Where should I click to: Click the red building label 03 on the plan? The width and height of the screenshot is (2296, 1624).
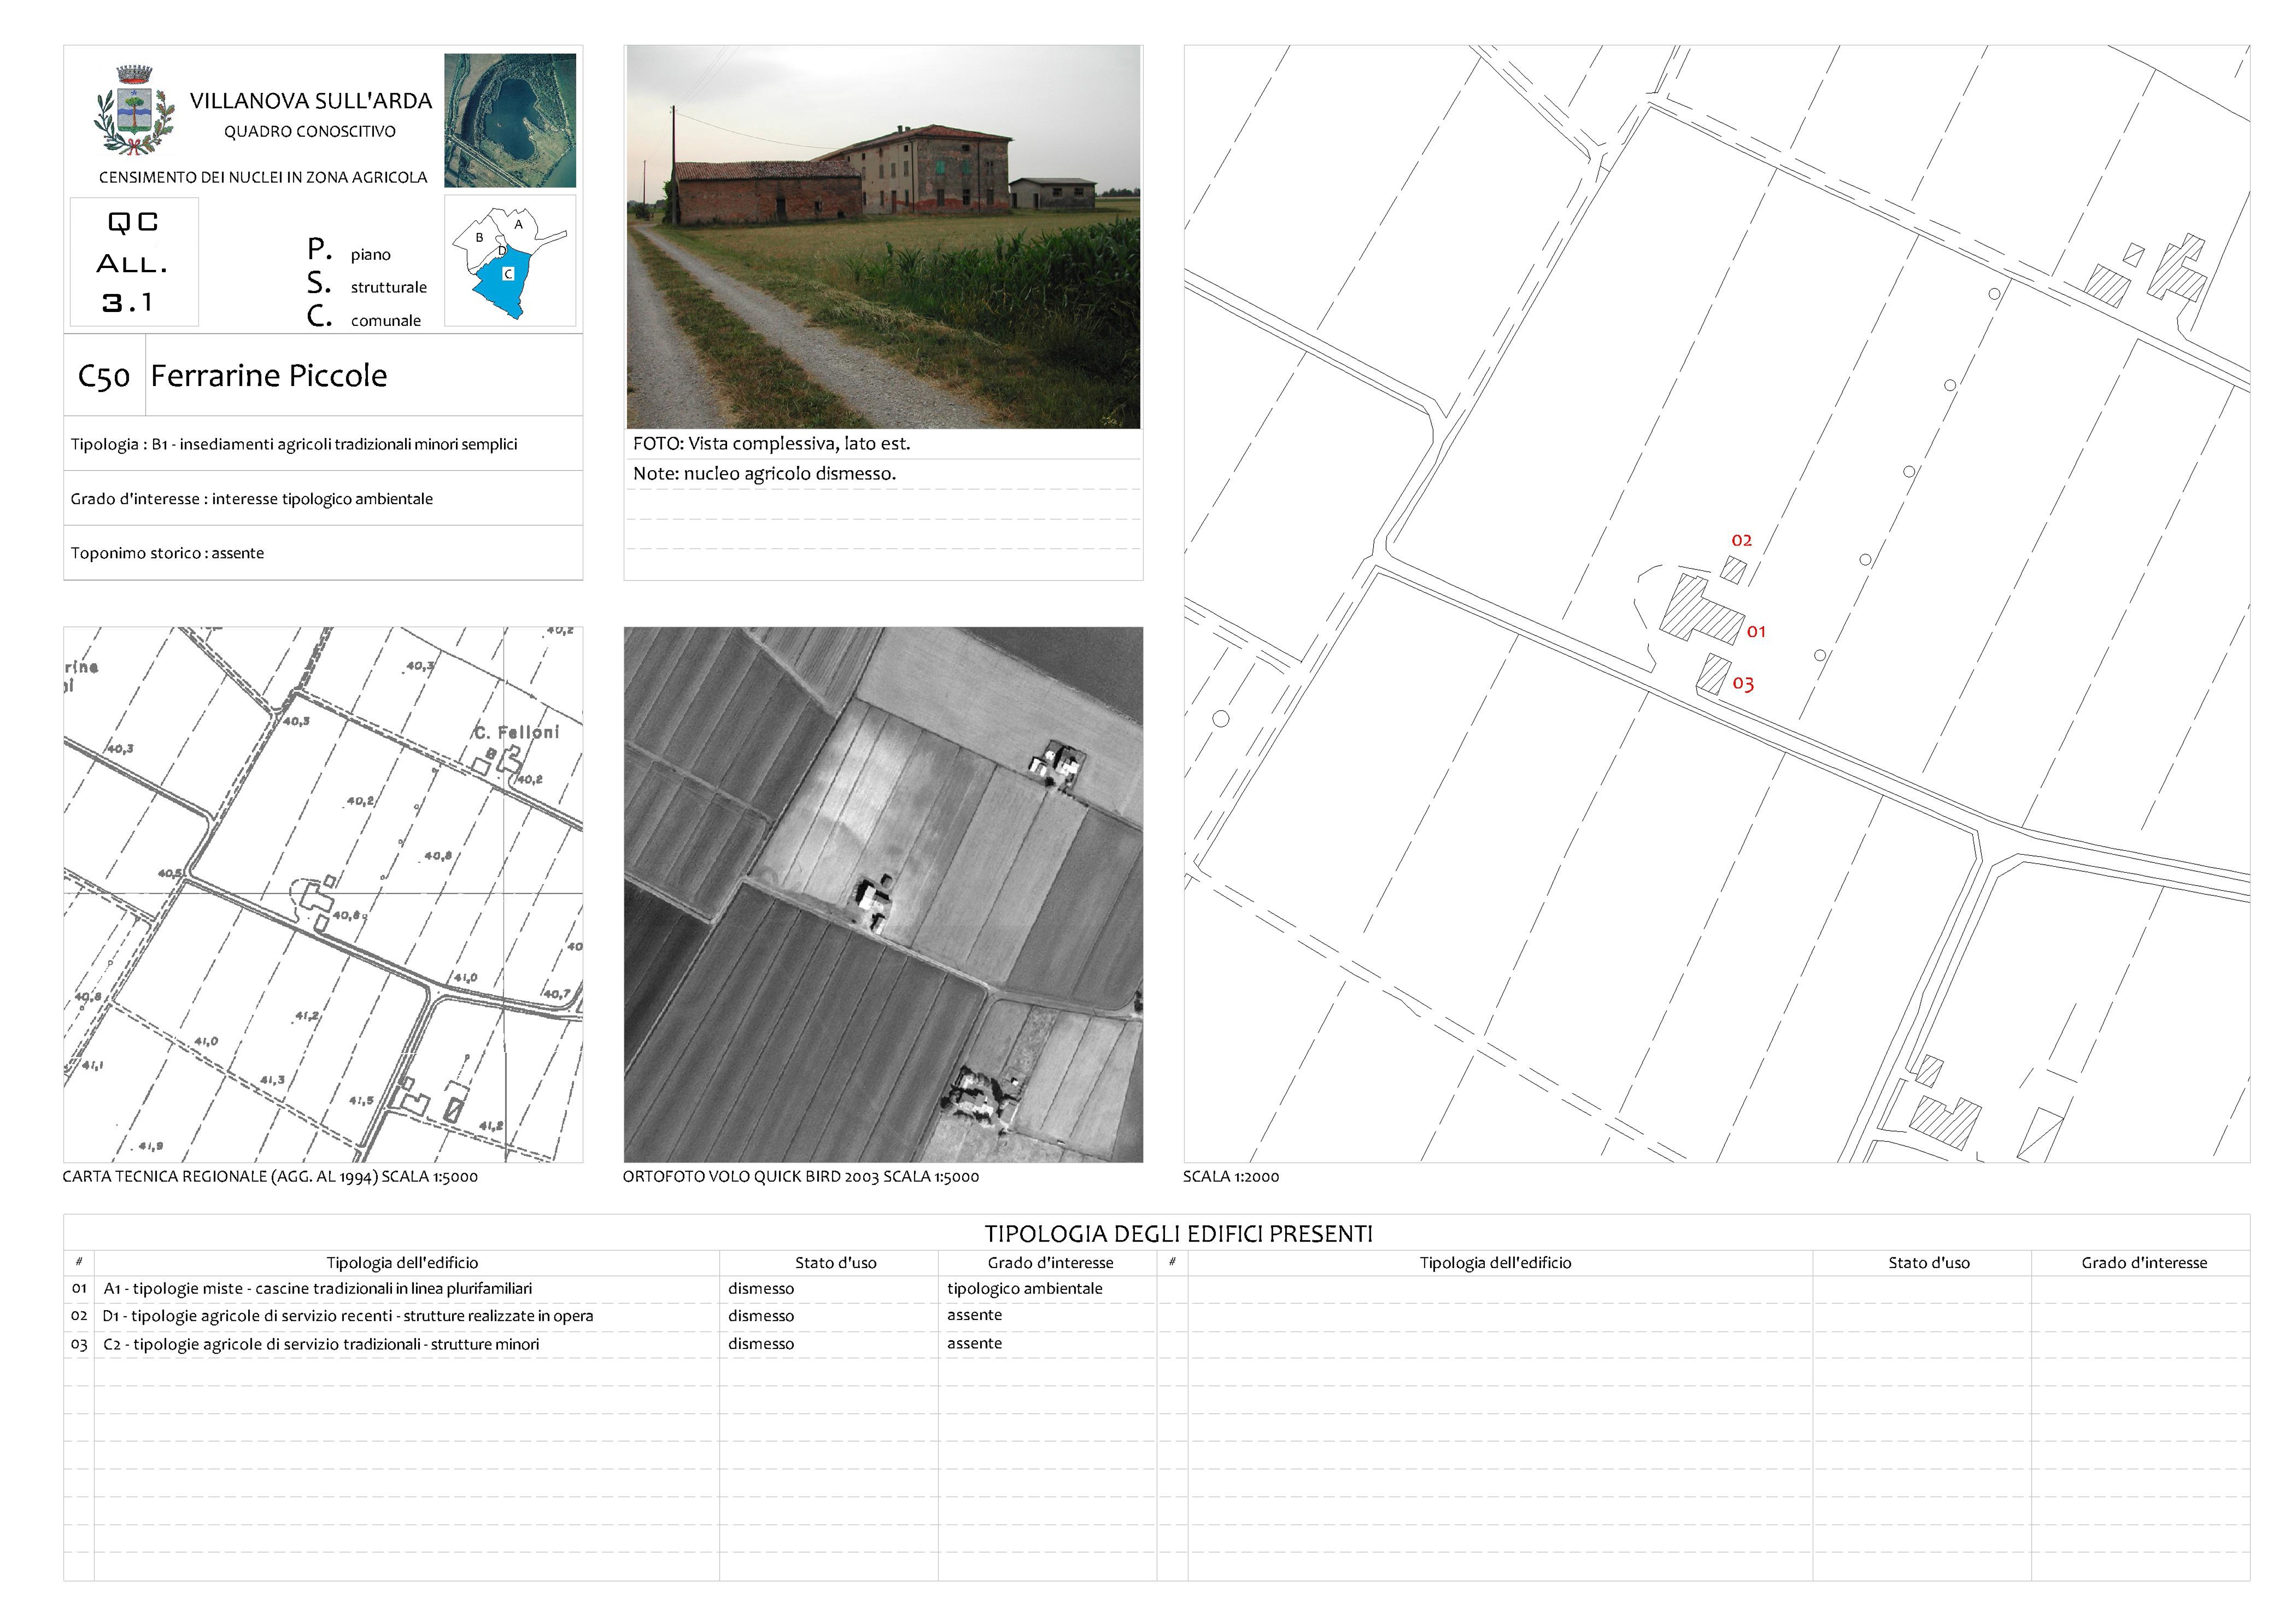1743,684
